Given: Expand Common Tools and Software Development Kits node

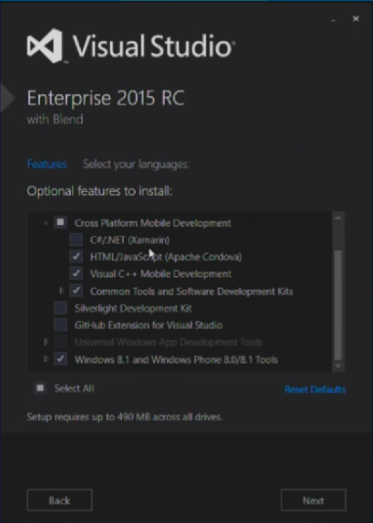Looking at the screenshot, I should point(61,291).
